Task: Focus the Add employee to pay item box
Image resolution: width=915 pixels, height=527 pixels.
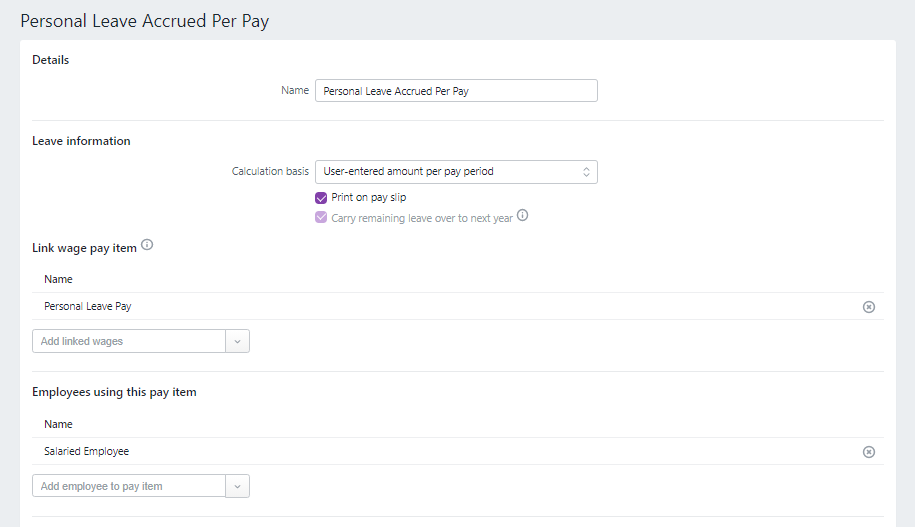Action: point(128,487)
